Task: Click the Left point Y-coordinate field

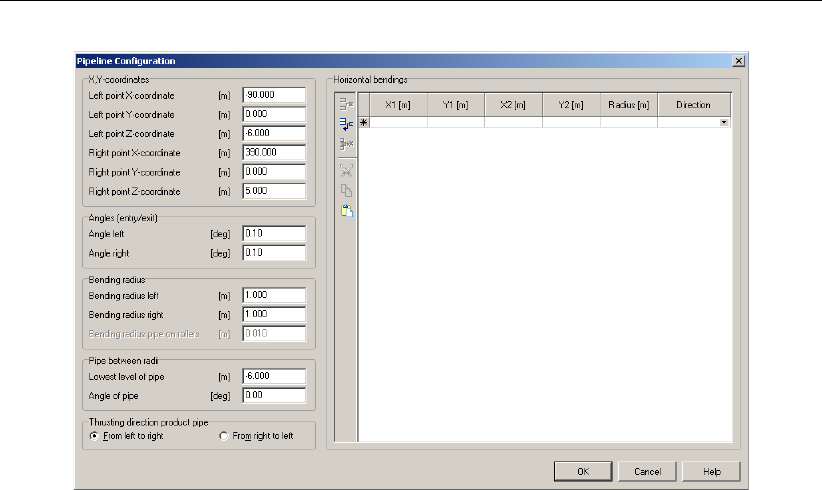Action: (x=274, y=114)
